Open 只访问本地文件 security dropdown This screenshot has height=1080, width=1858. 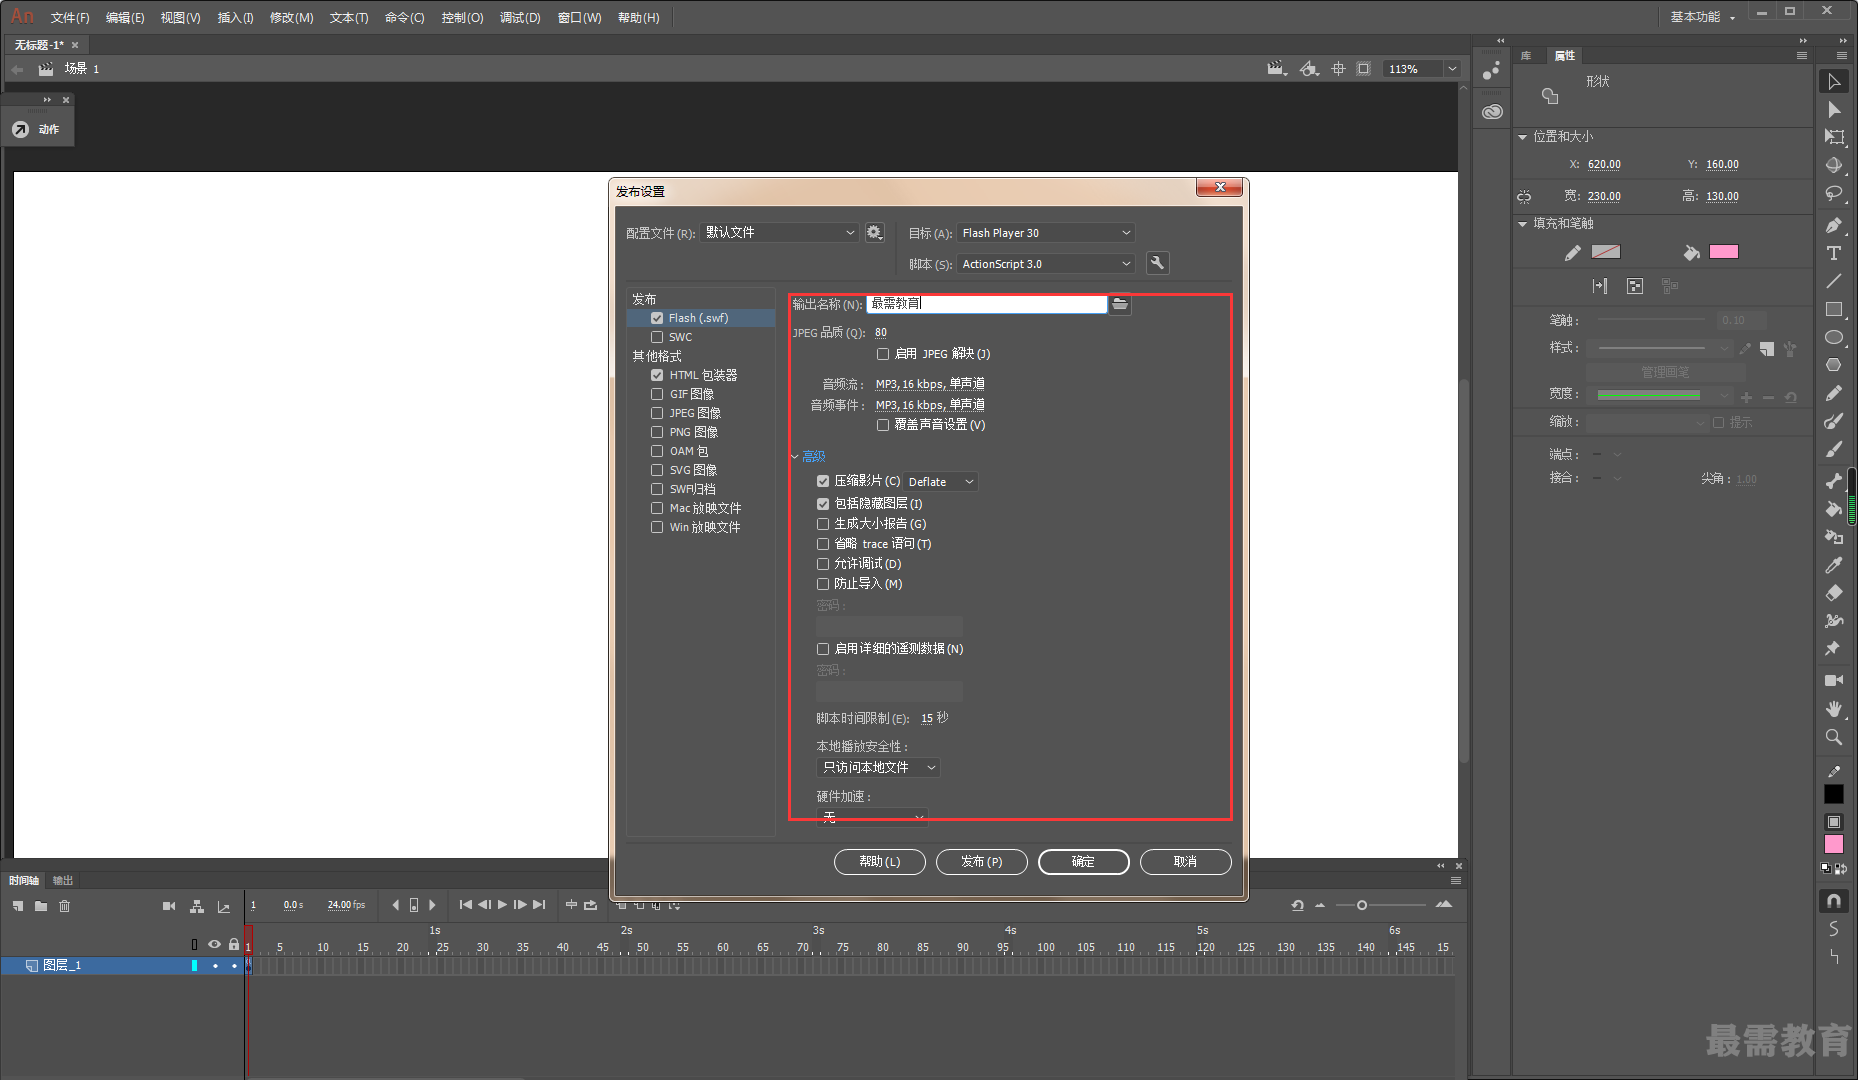[878, 768]
